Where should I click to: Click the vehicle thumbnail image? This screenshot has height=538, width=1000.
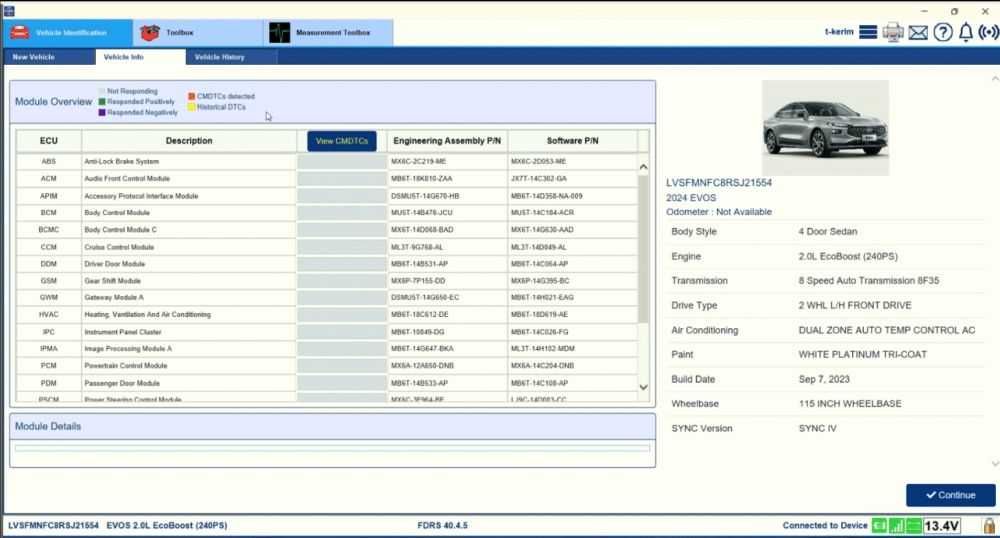[825, 127]
